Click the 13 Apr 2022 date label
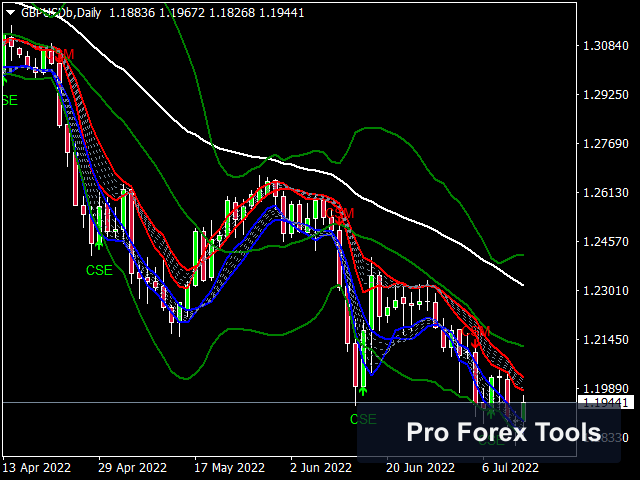 click(x=37, y=467)
